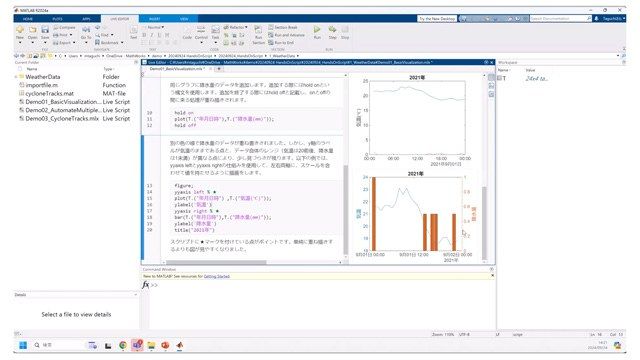Select the Demo01_BasicVisualization.mlx editor tab
The height and width of the screenshot is (360, 640).
tap(177, 69)
